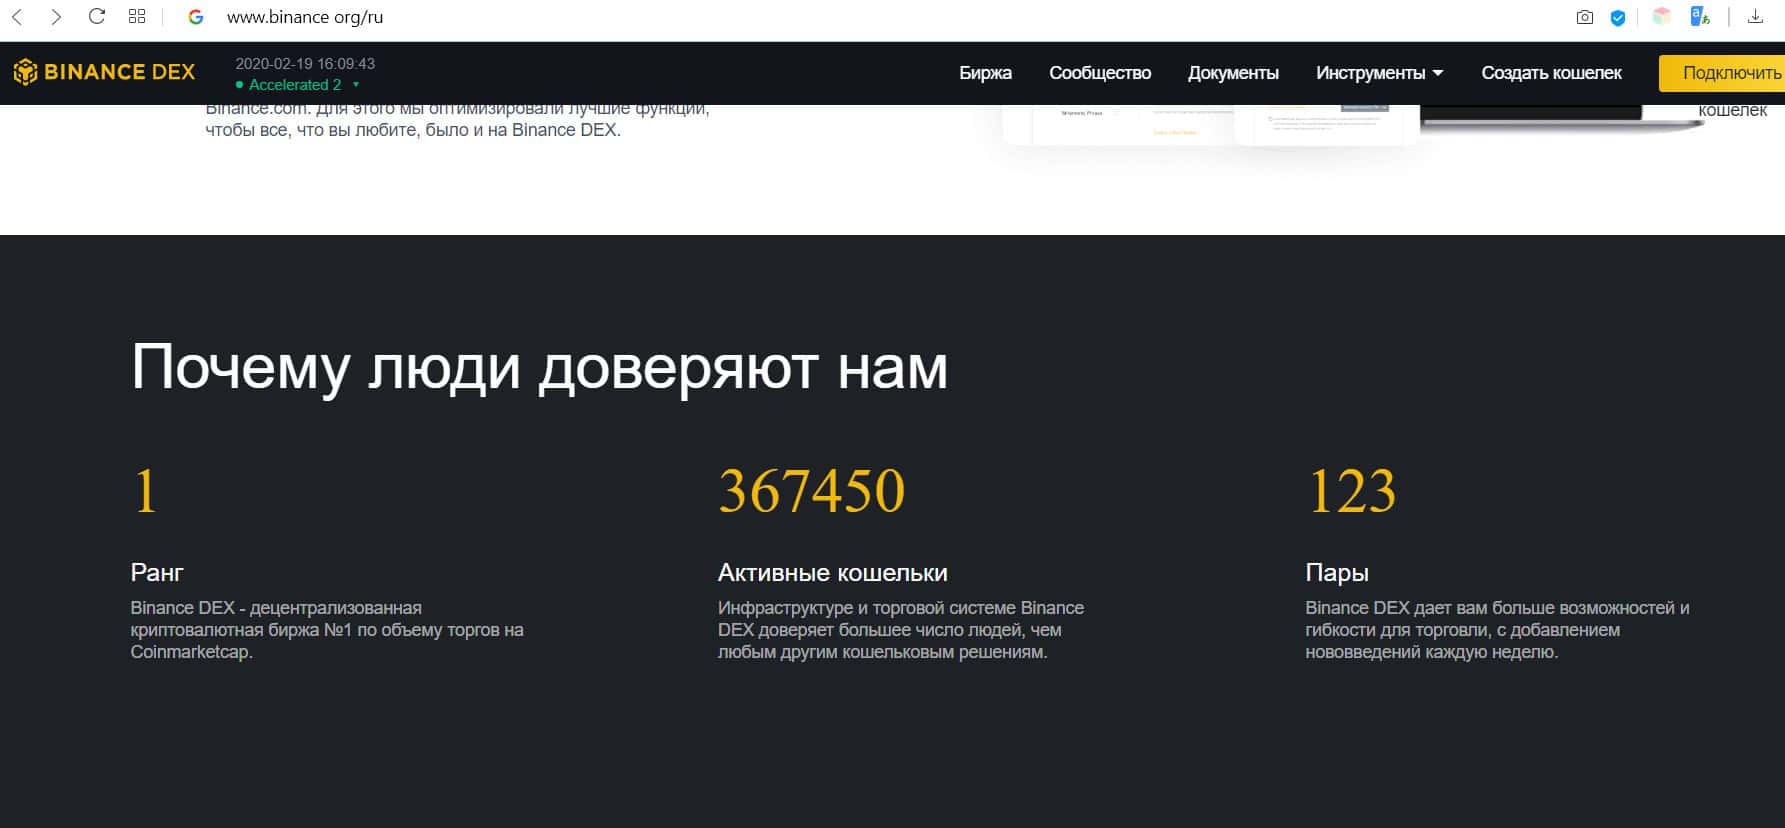Open the browser downloads icon
The image size is (1785, 828).
(x=1755, y=17)
